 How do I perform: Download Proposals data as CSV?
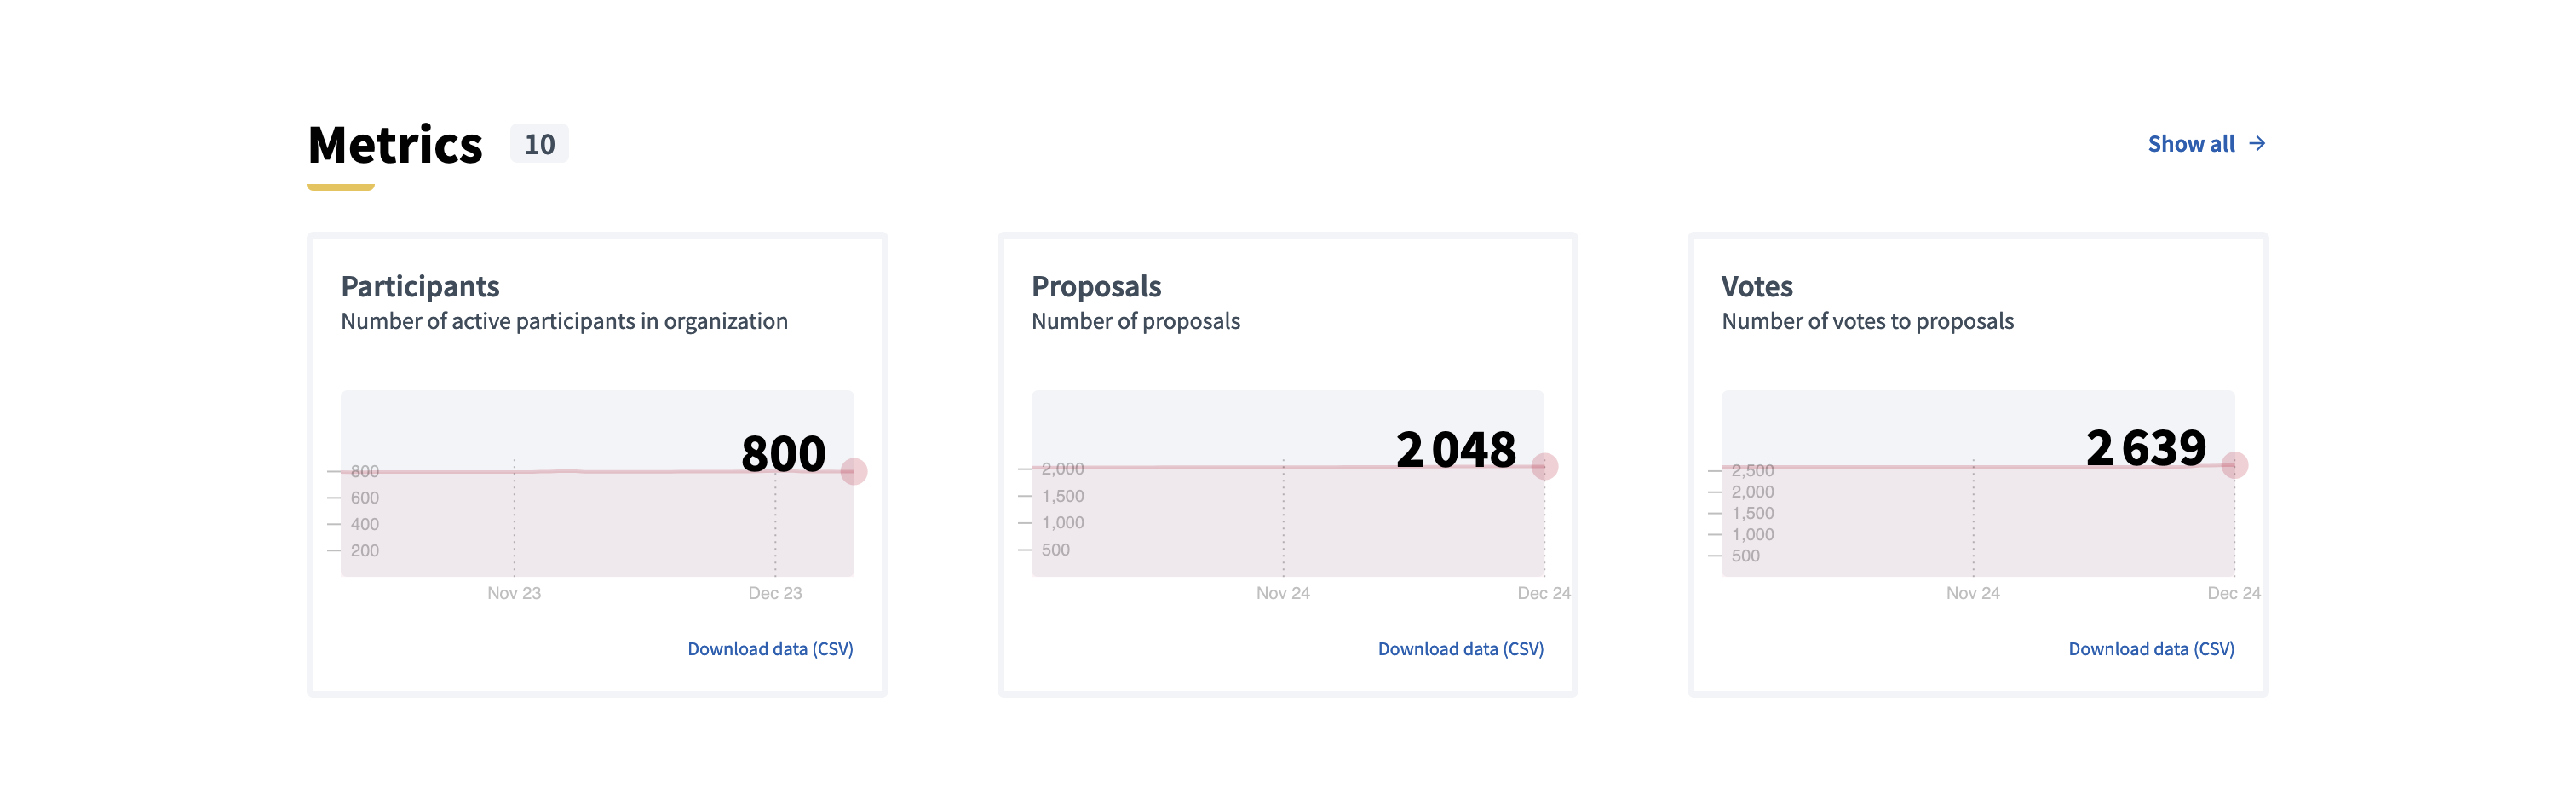1461,648
